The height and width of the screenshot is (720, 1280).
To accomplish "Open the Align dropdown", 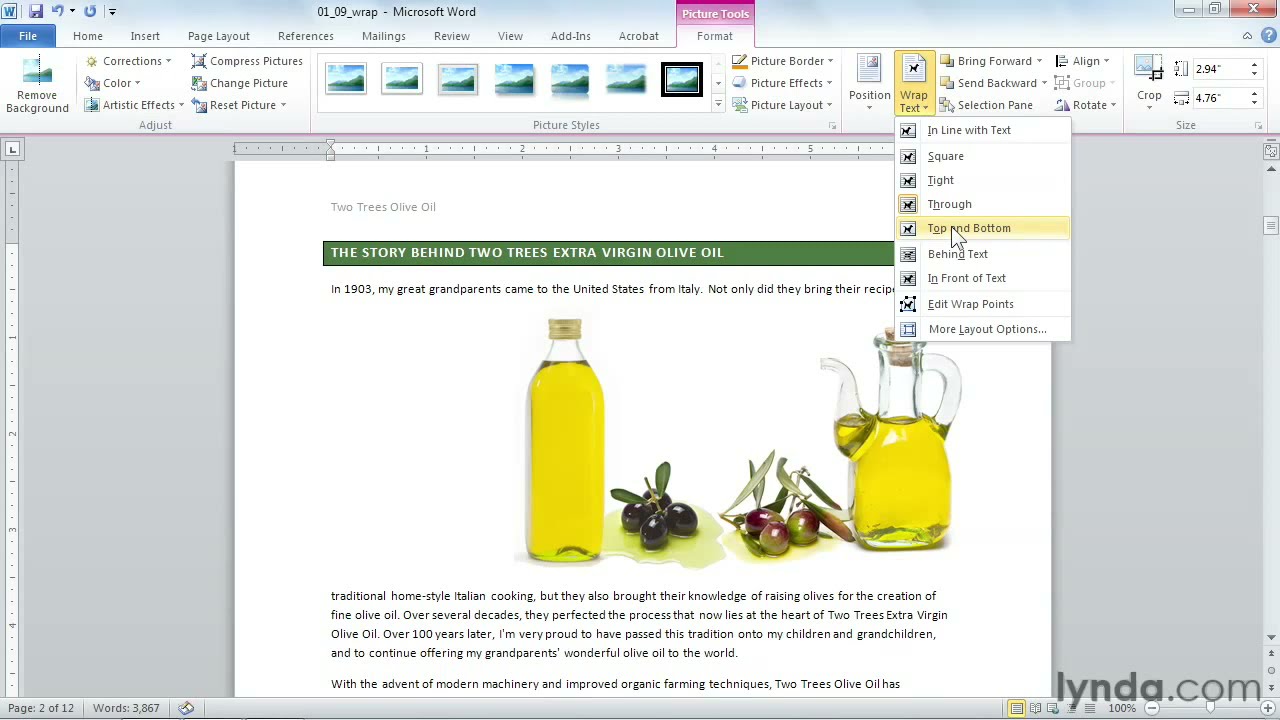I will click(x=1082, y=61).
